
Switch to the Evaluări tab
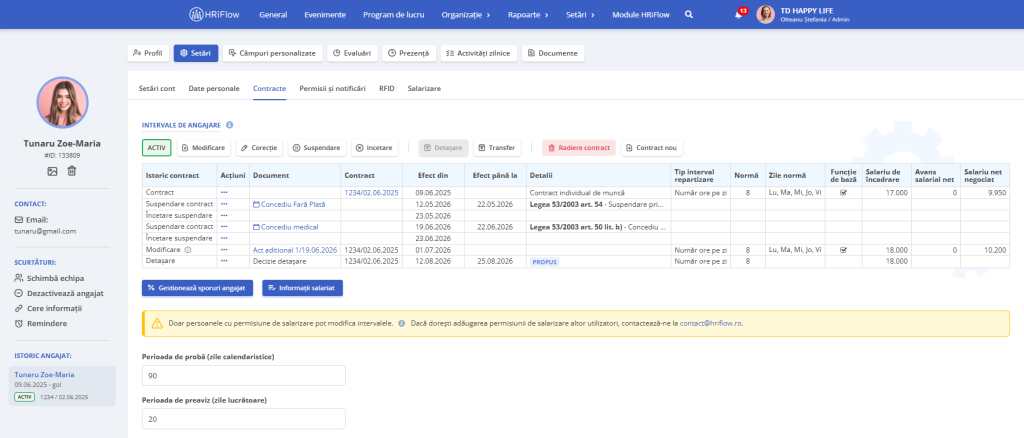click(352, 54)
